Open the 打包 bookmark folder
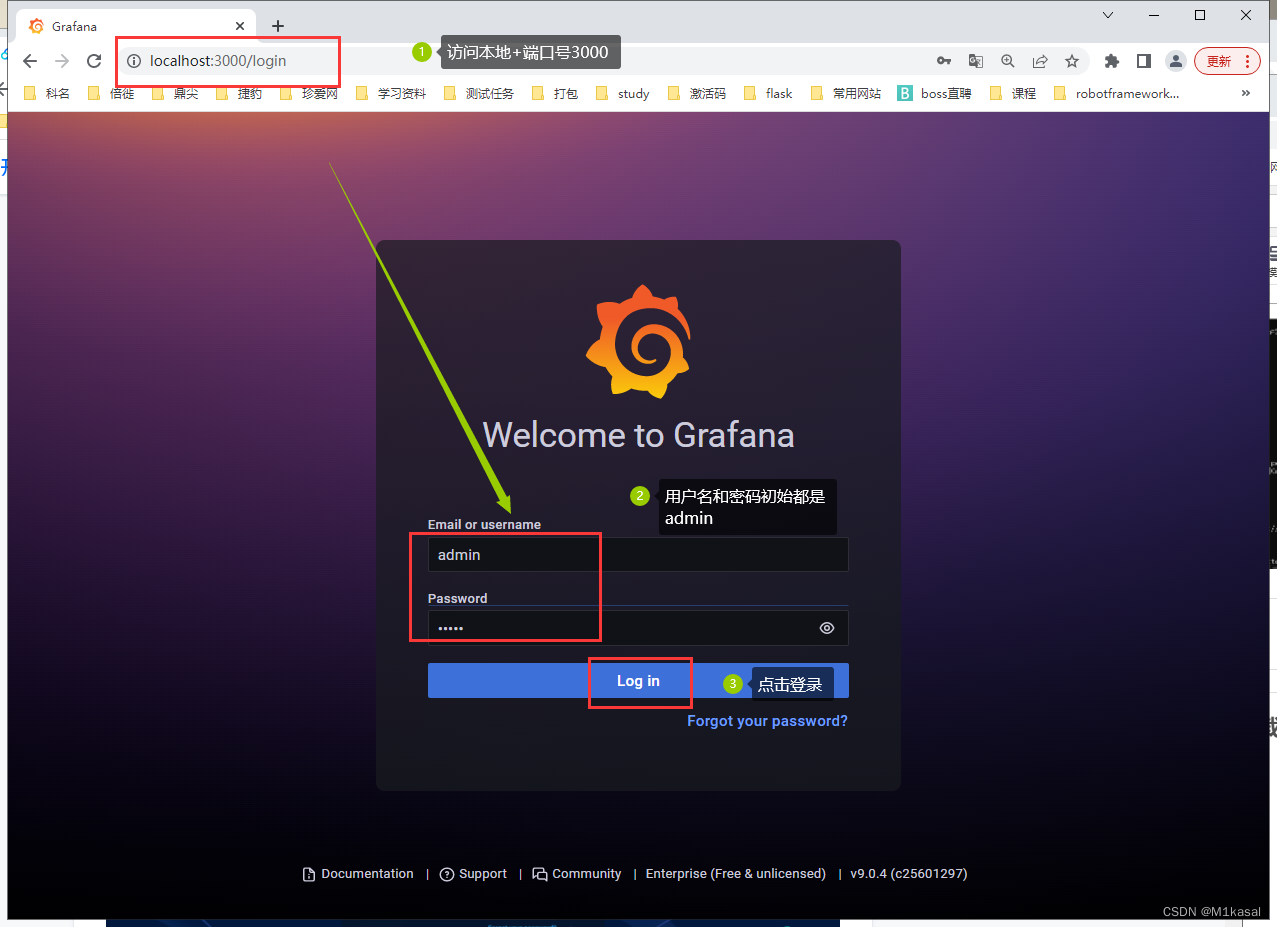The width and height of the screenshot is (1277, 927). point(555,93)
